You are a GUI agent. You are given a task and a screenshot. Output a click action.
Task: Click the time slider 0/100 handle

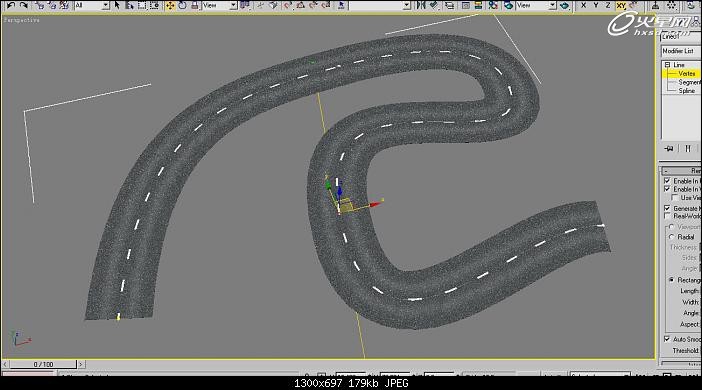pos(43,364)
